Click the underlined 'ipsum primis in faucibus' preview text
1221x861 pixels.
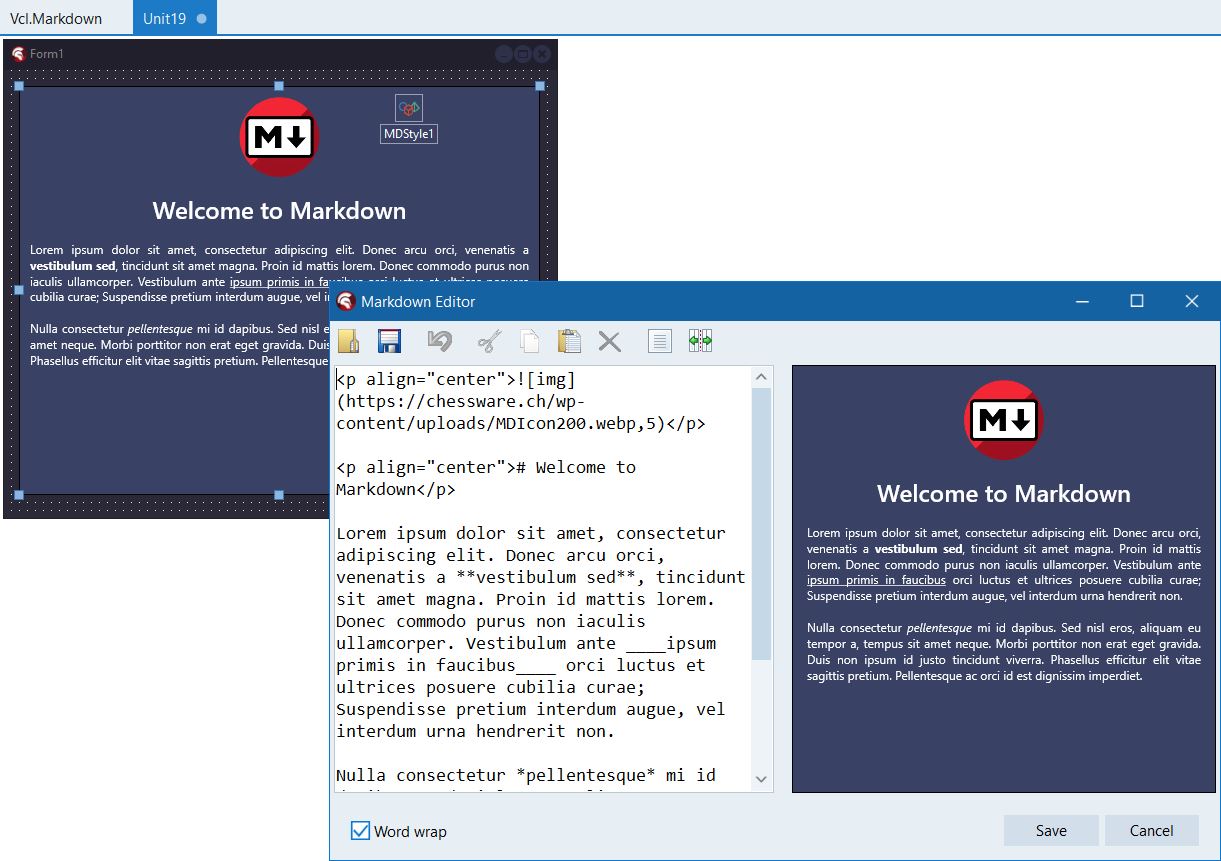[x=876, y=580]
